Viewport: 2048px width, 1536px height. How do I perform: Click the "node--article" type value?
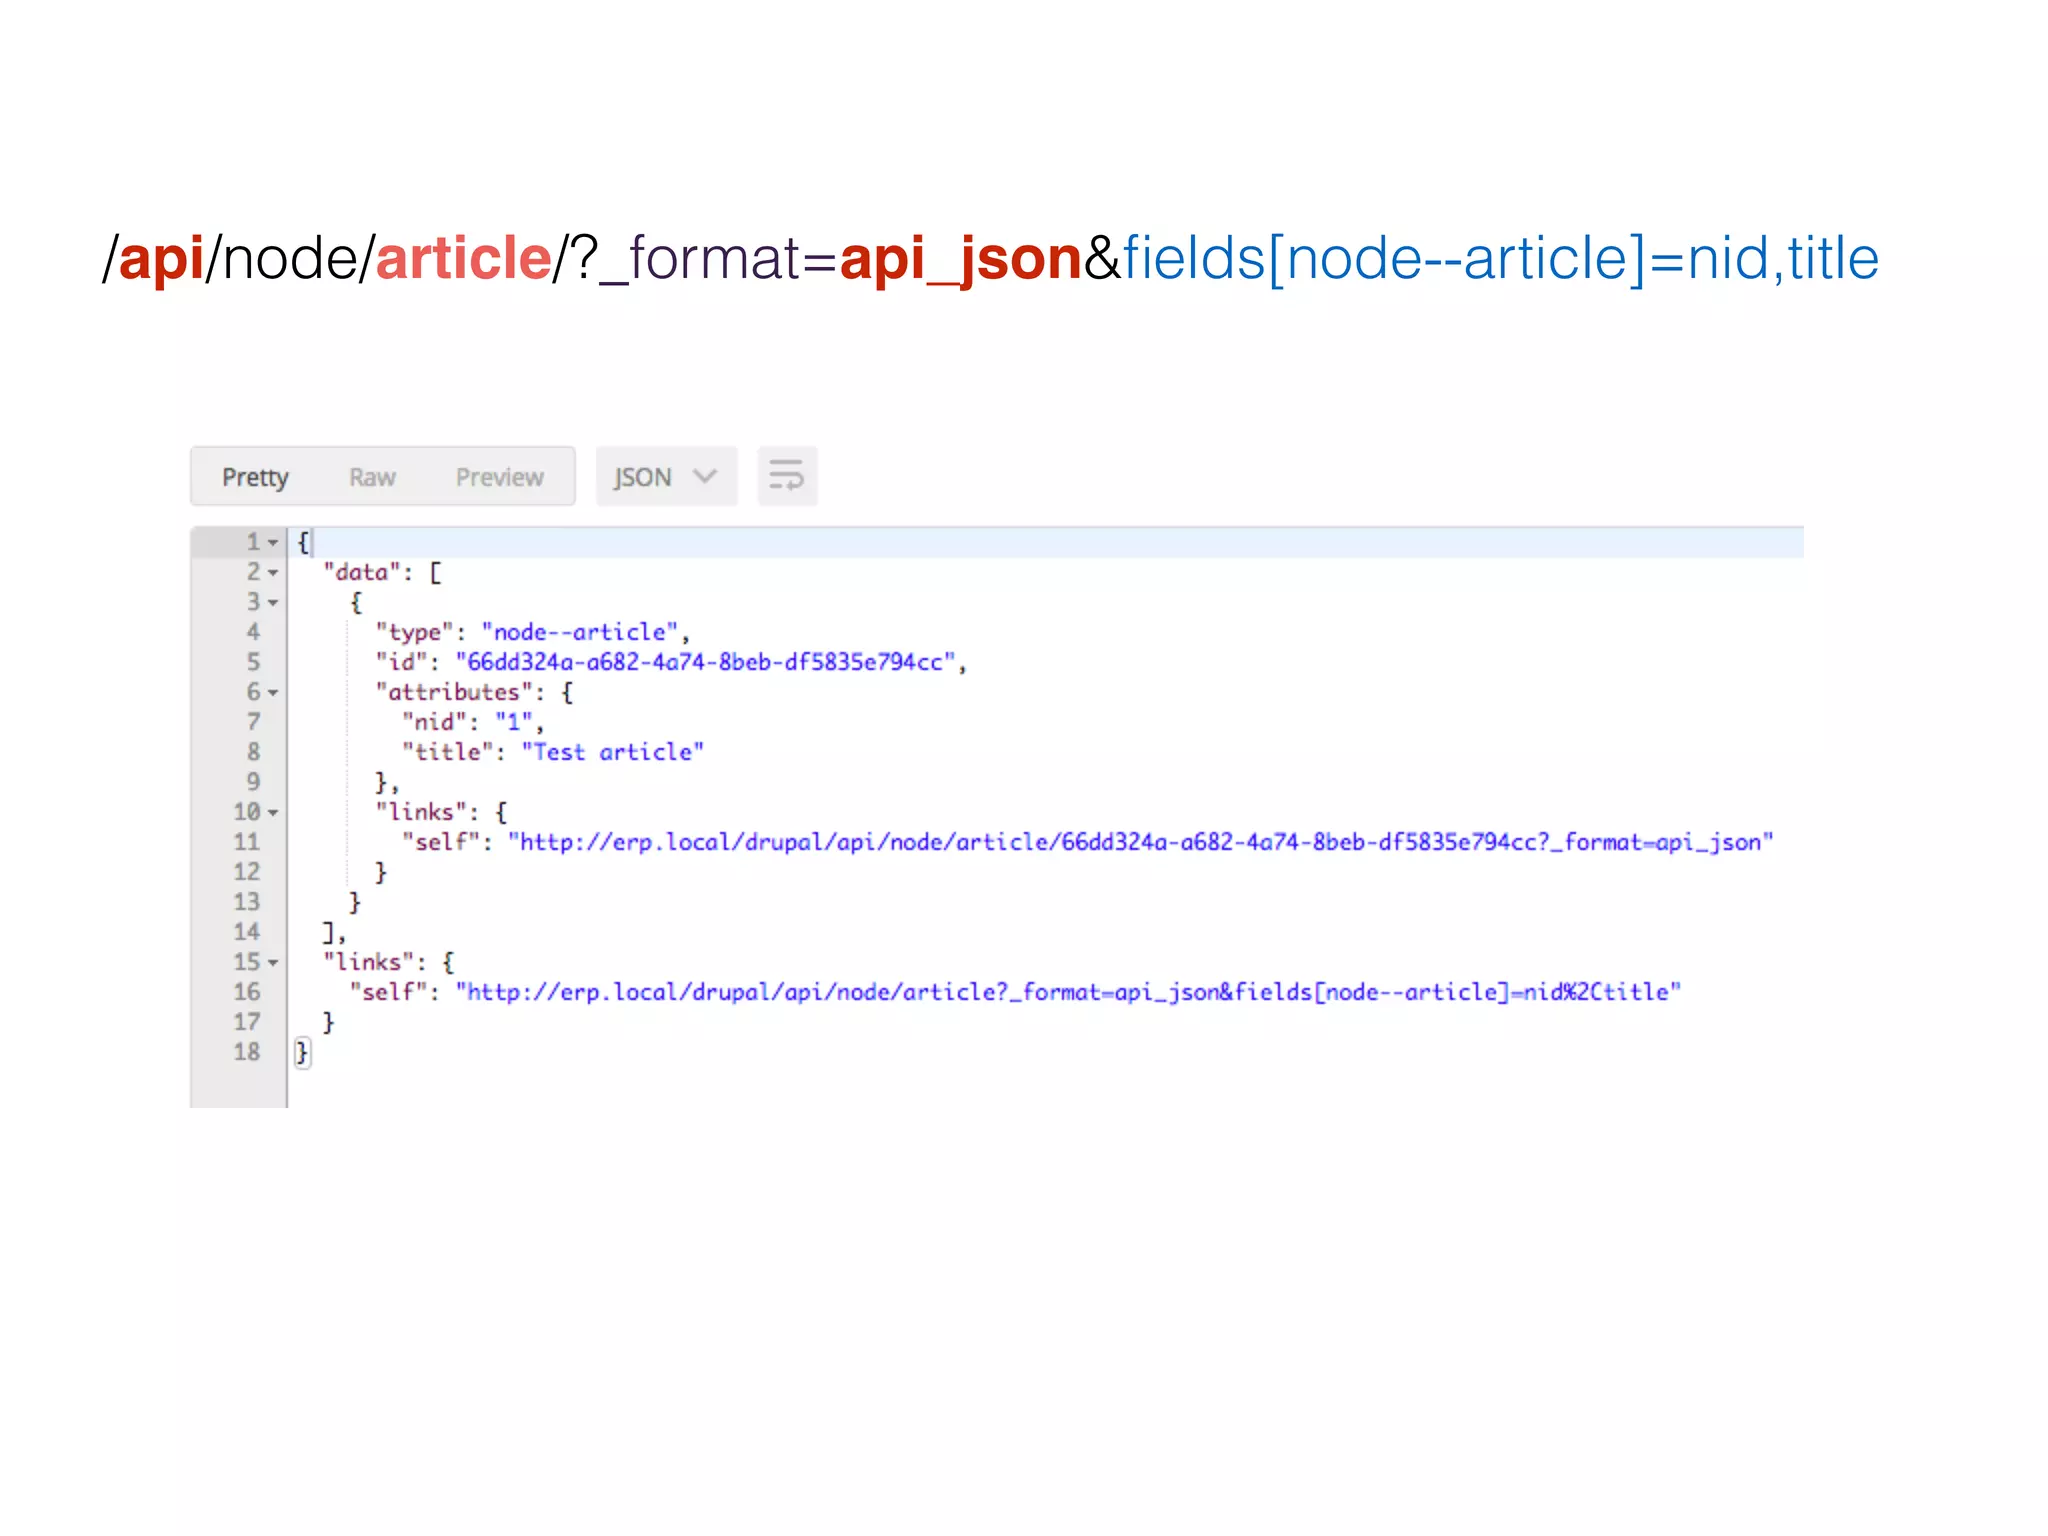(x=580, y=632)
